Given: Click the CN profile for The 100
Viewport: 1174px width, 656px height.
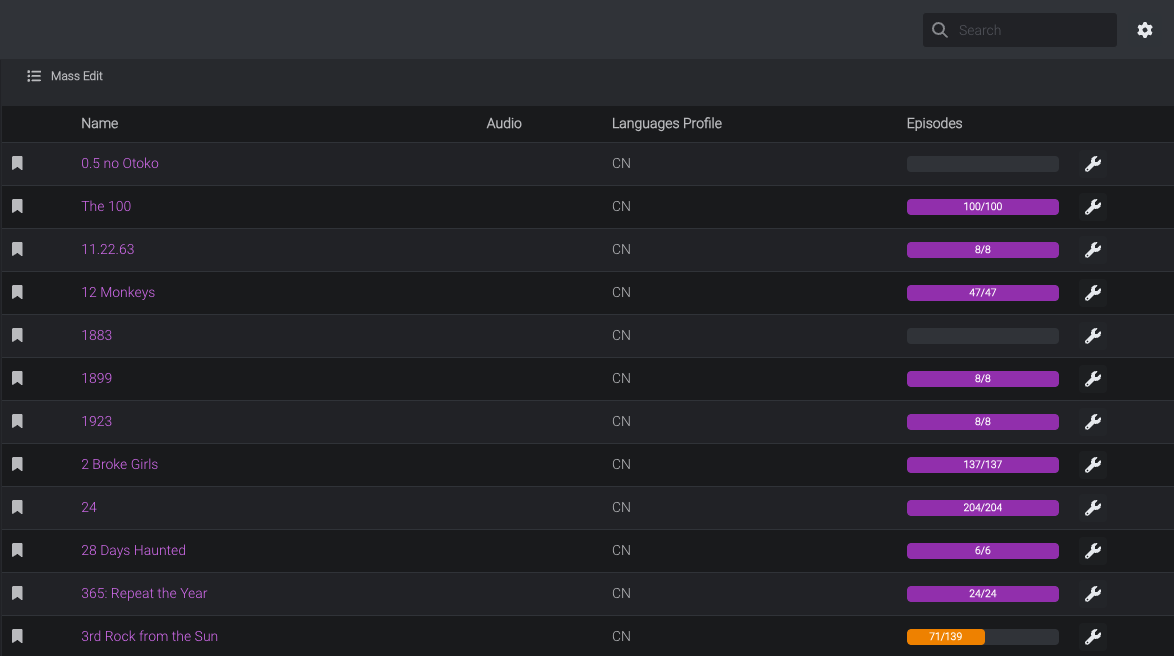Looking at the screenshot, I should tap(621, 206).
